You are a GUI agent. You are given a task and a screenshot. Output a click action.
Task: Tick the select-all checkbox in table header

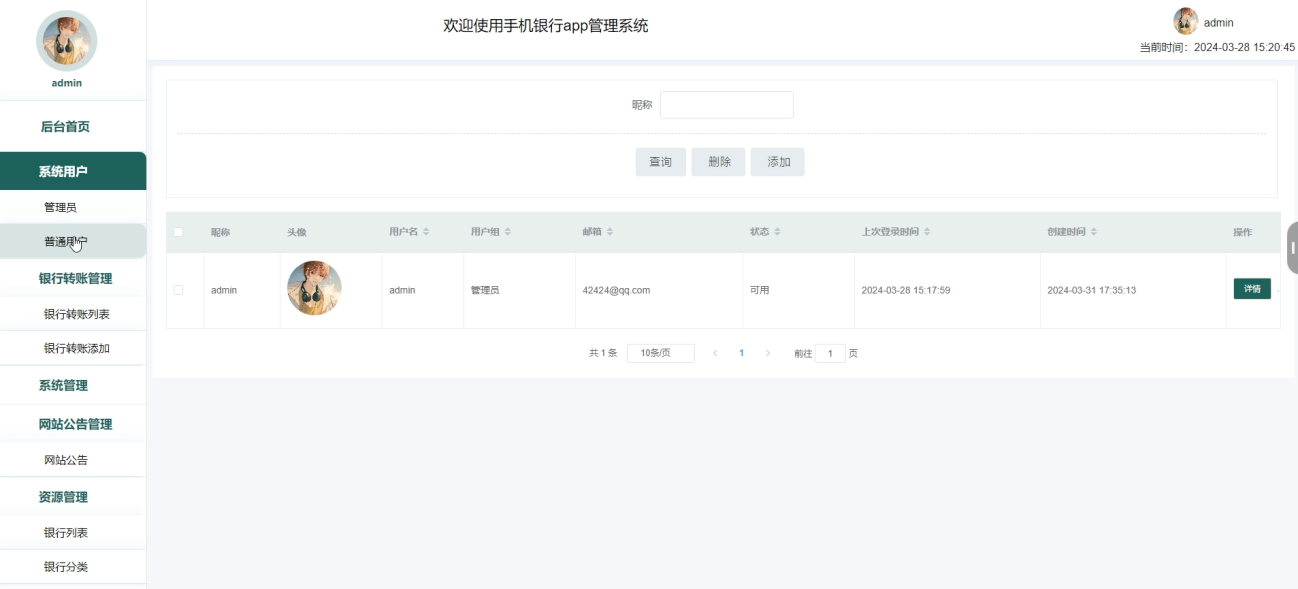pos(179,232)
